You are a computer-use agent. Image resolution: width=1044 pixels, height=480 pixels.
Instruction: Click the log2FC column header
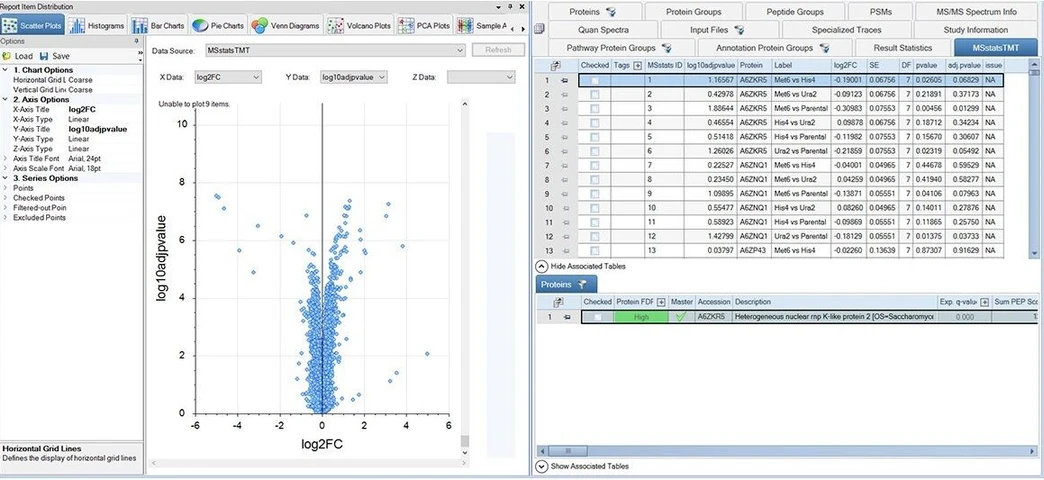click(848, 65)
